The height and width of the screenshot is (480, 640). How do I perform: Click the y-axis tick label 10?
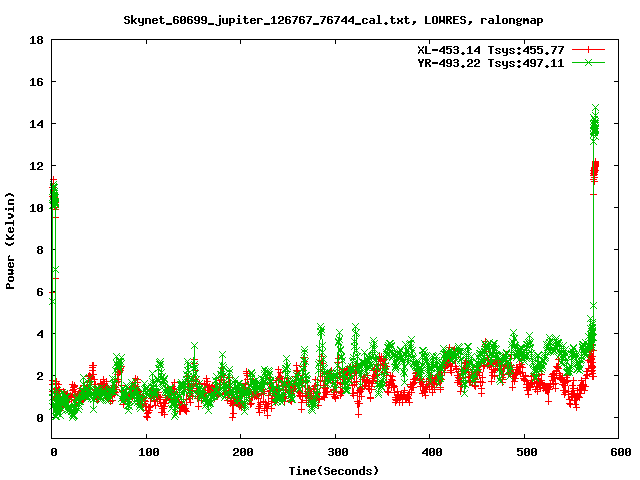(37, 208)
